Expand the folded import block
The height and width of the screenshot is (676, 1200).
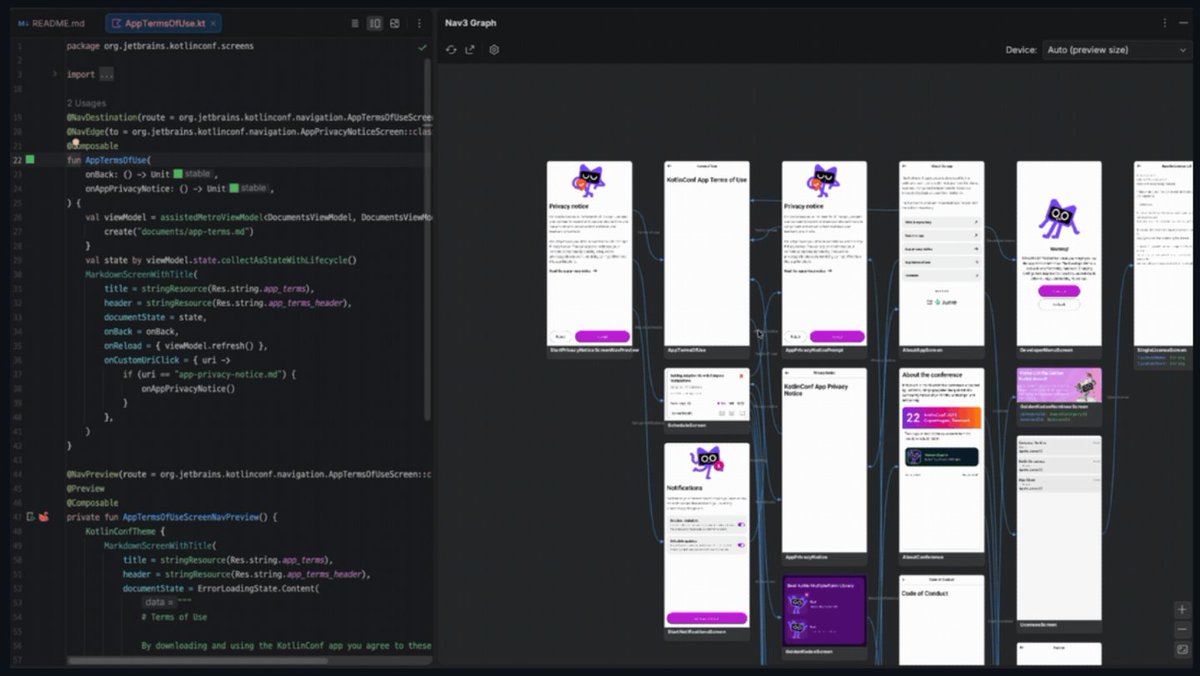pos(55,74)
